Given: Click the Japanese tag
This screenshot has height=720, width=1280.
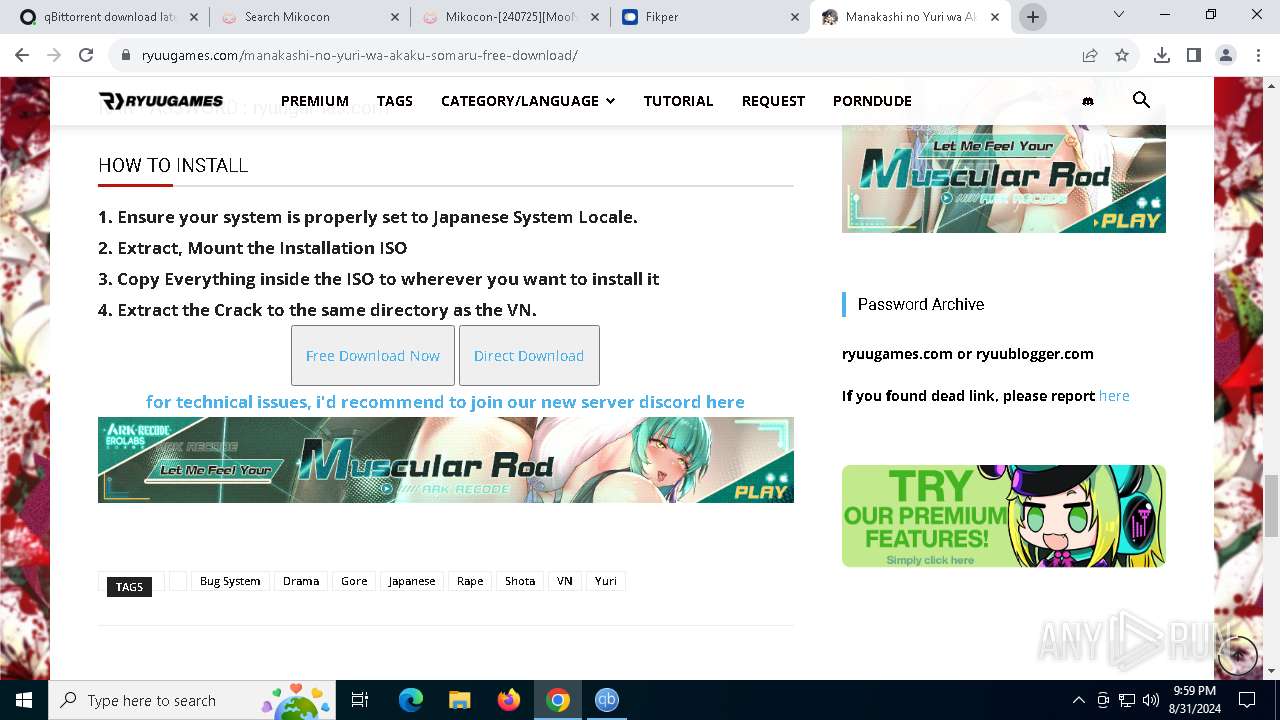Looking at the screenshot, I should point(412,581).
